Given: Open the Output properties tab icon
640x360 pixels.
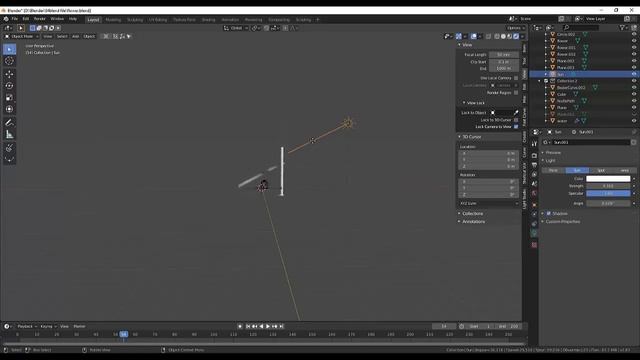Looking at the screenshot, I should coord(534,165).
